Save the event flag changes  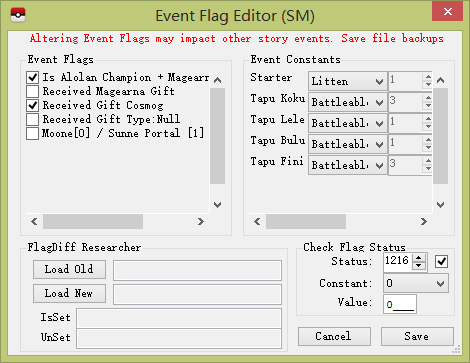tap(417, 336)
